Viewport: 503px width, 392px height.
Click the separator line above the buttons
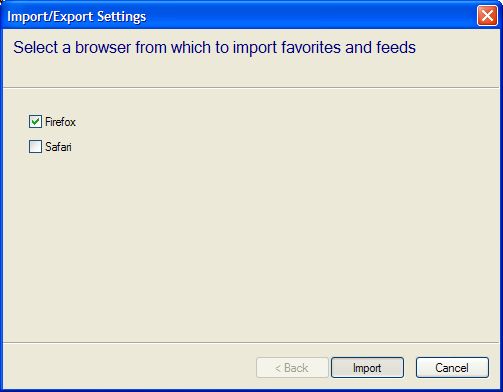click(x=251, y=342)
